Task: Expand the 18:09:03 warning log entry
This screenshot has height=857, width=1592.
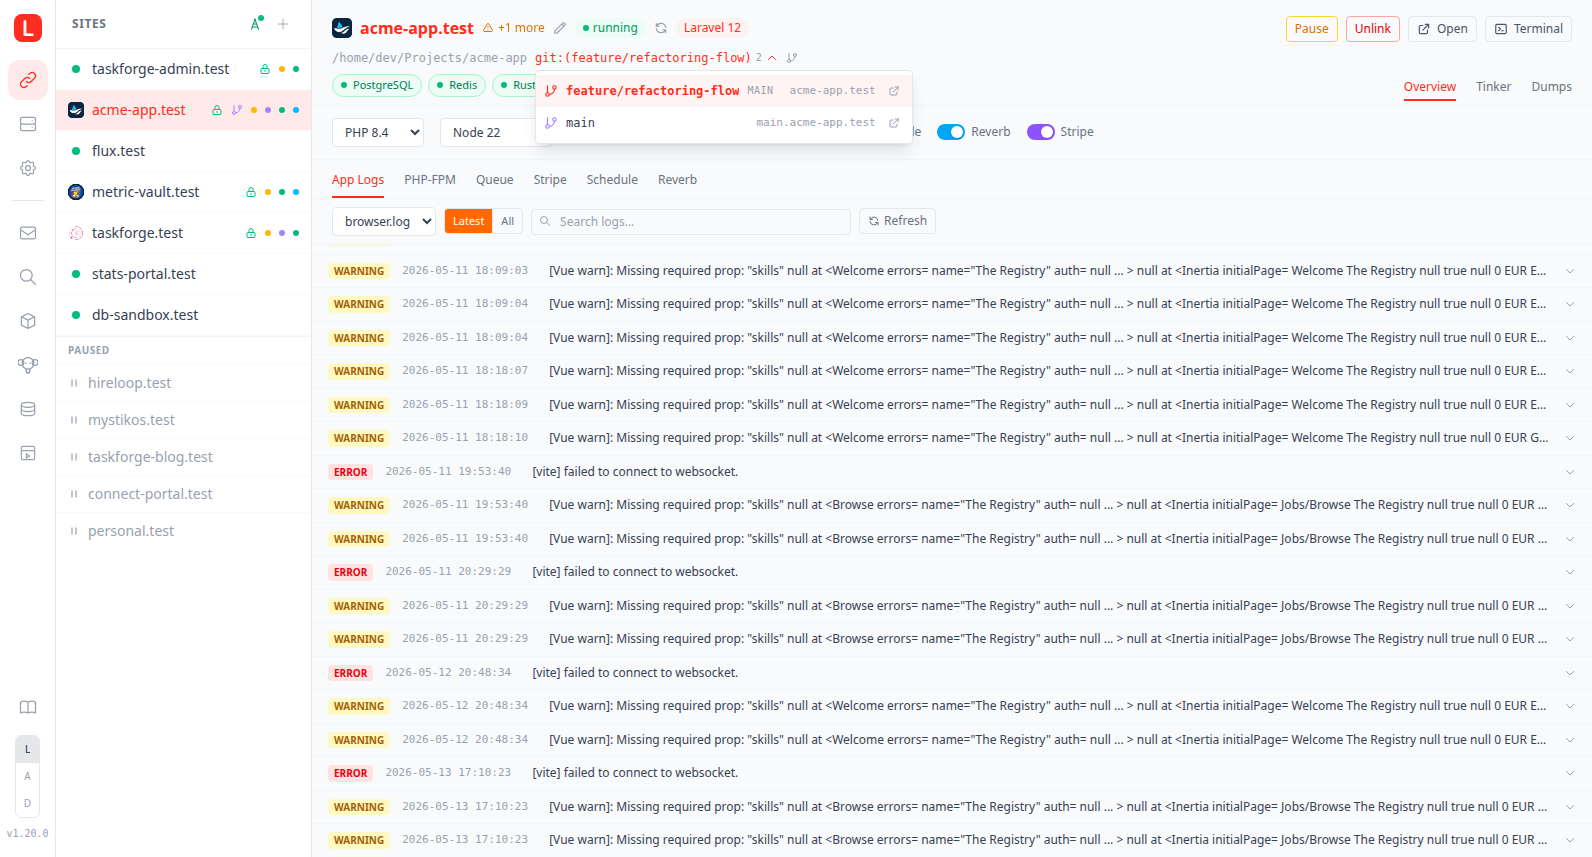Action: pos(1570,271)
